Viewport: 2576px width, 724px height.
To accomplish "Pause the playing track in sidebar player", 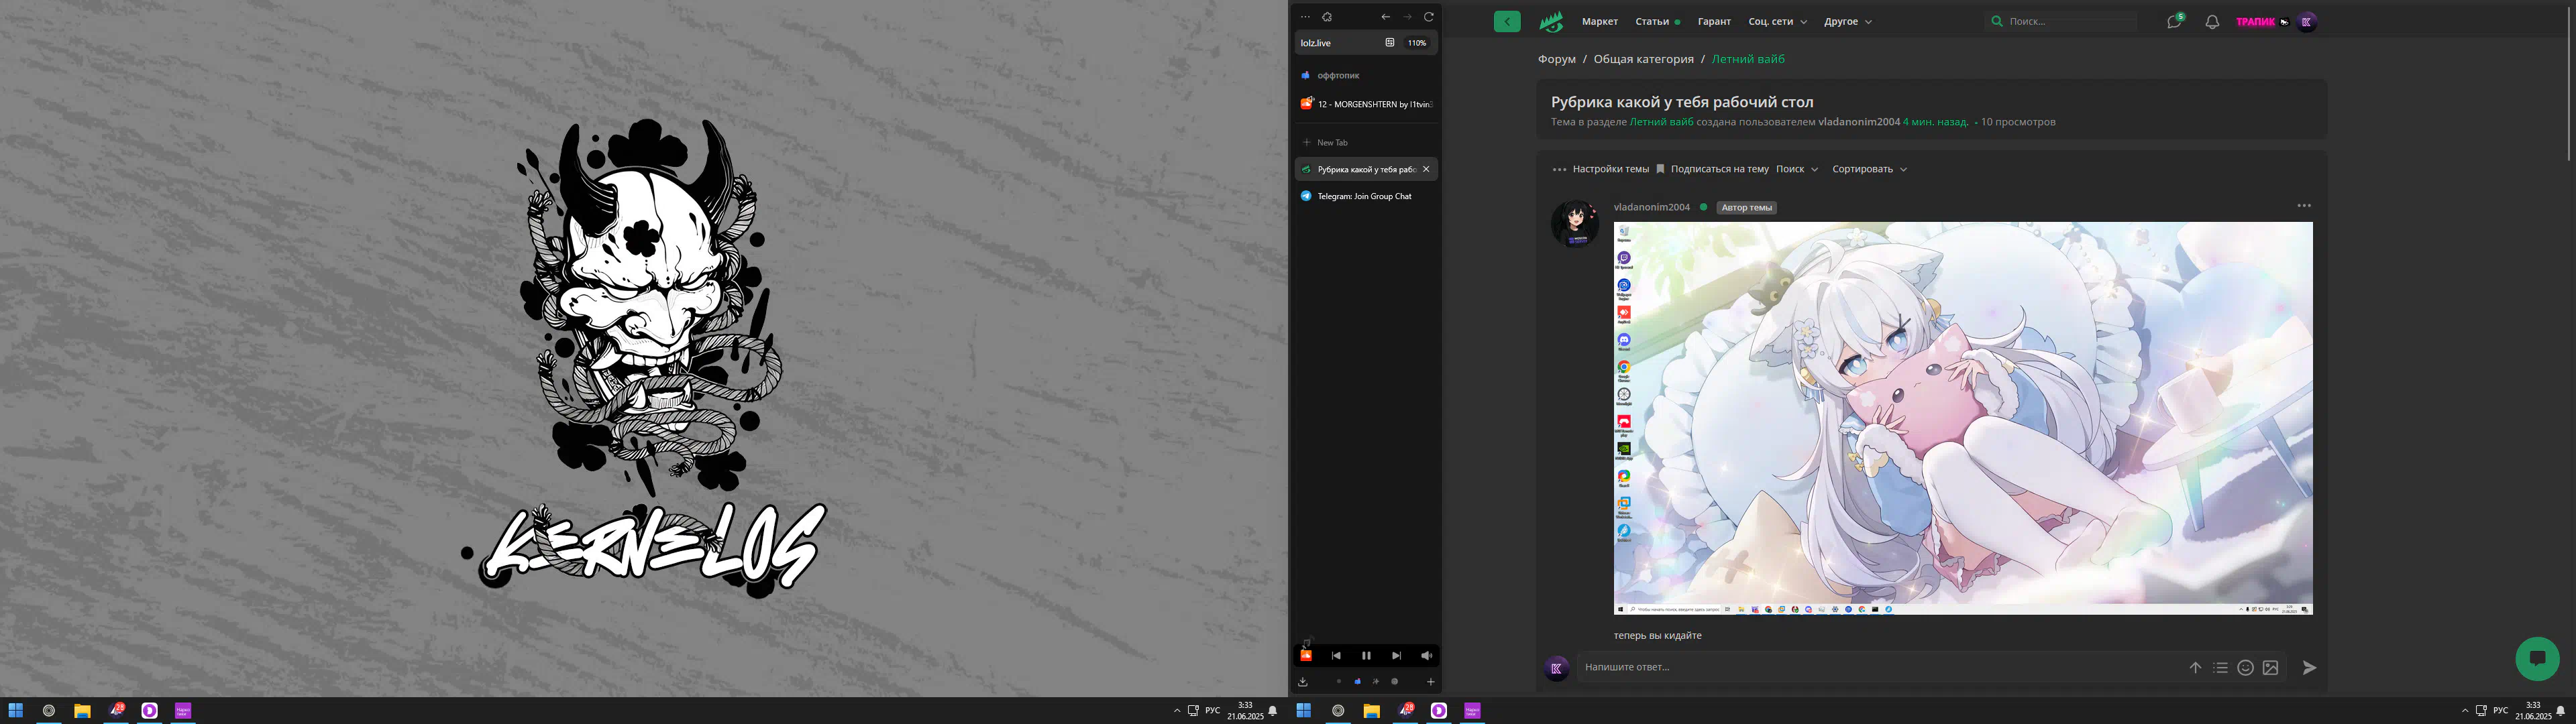I will click(1366, 656).
